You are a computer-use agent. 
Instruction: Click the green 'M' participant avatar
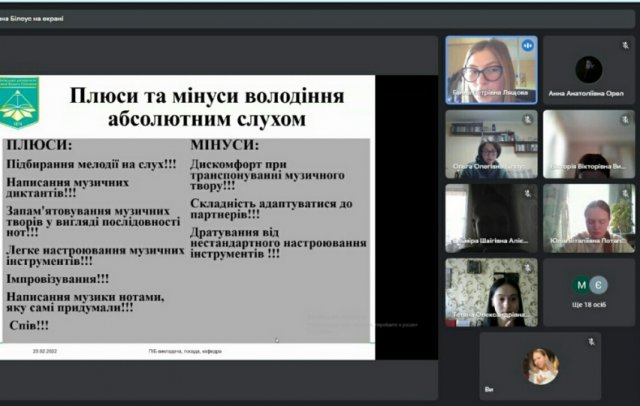pyautogui.click(x=581, y=285)
